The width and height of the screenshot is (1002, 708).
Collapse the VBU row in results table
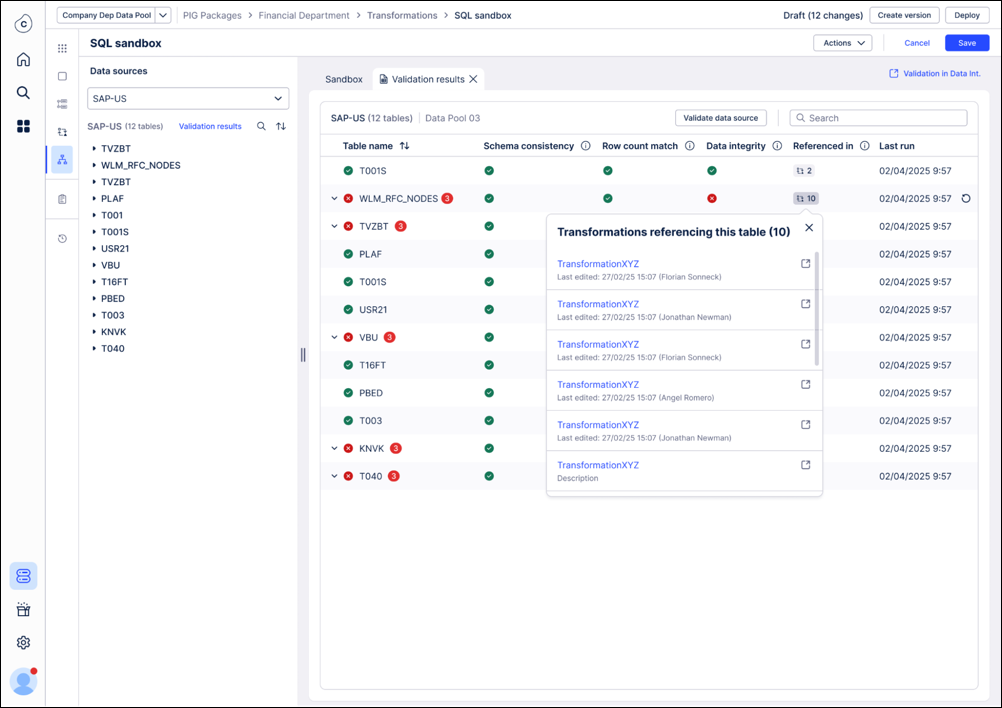click(x=334, y=338)
